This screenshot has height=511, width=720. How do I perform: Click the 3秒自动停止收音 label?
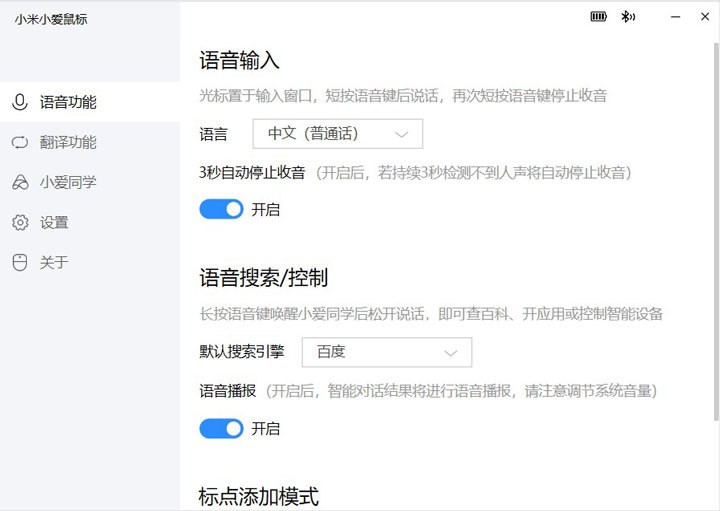(252, 173)
